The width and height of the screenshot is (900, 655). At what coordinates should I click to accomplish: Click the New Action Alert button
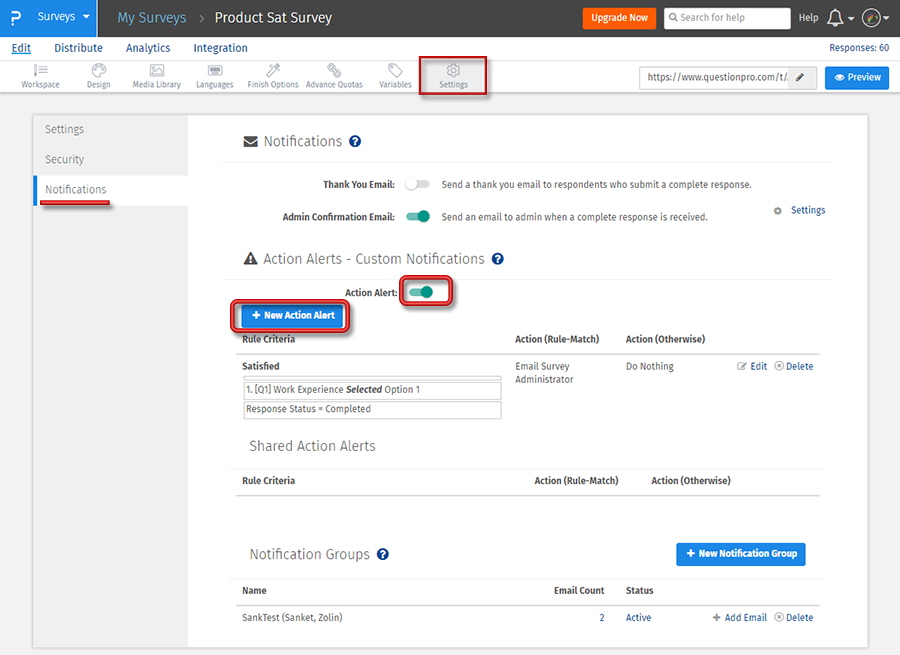[293, 316]
